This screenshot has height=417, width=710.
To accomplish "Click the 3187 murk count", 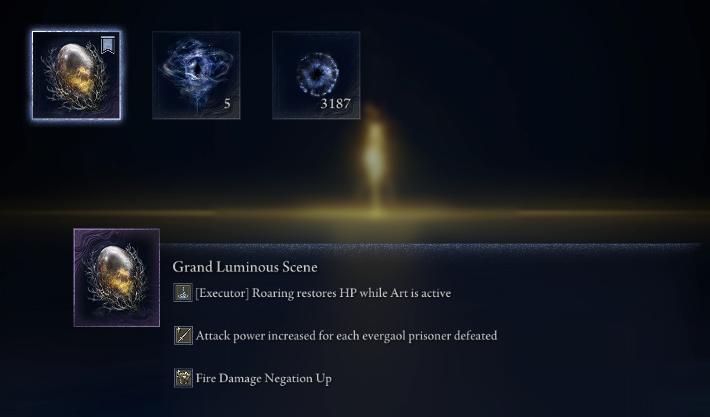I will 335,104.
